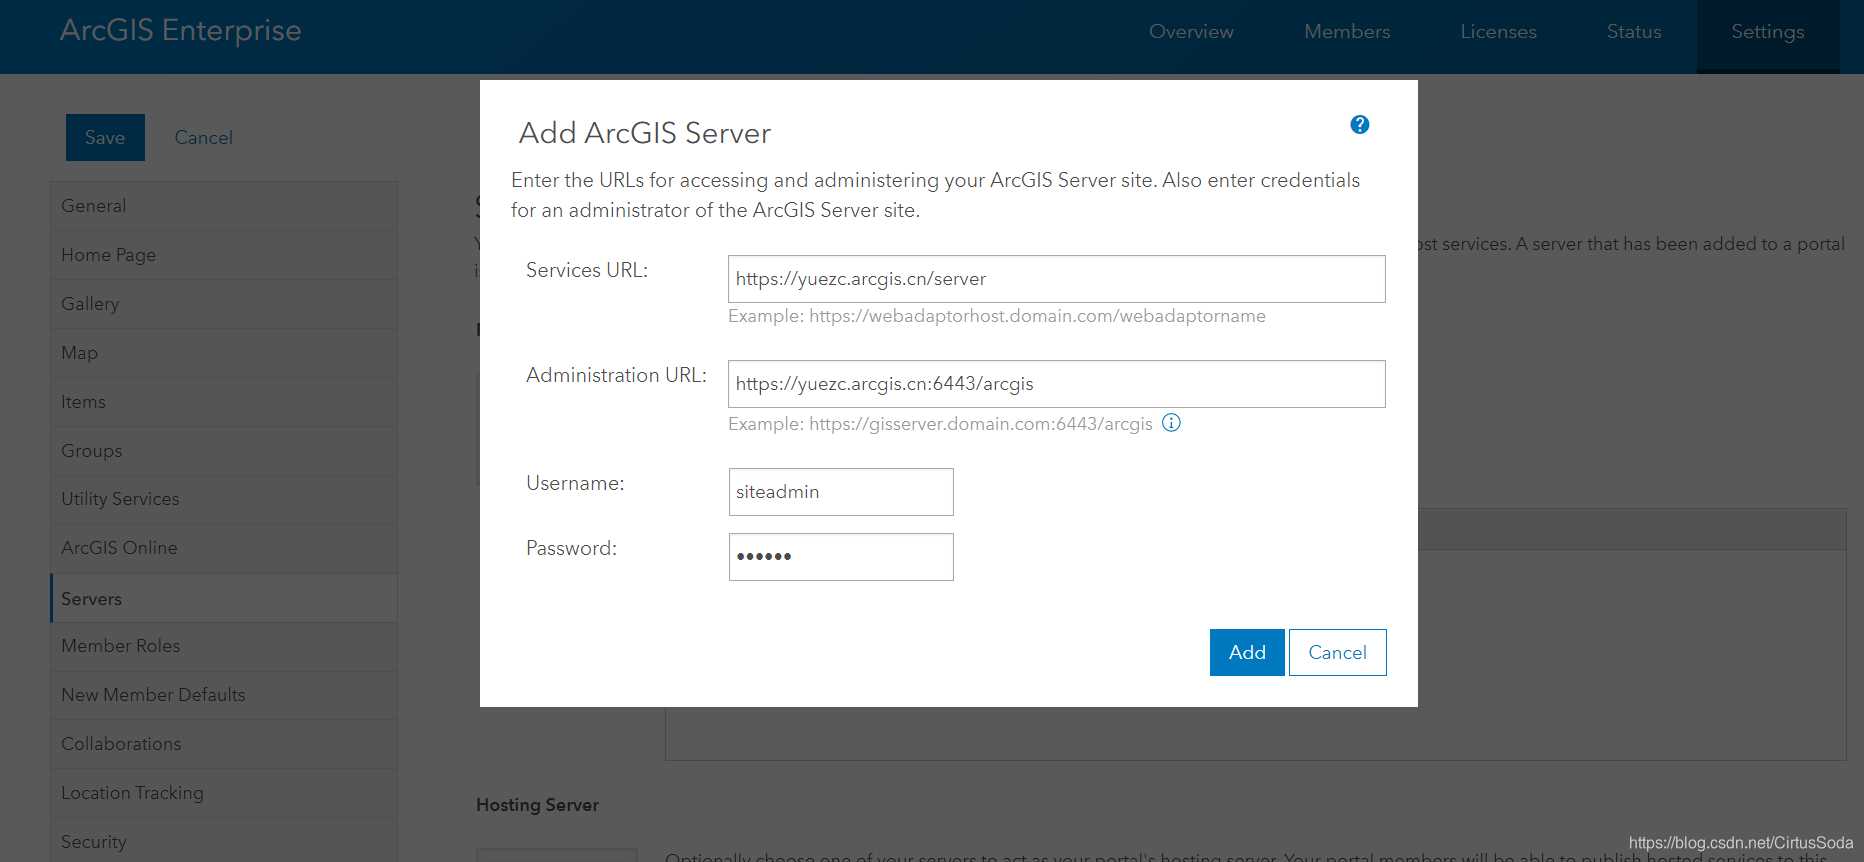Focus the Administration URL input field
1864x862 pixels.
[1056, 384]
